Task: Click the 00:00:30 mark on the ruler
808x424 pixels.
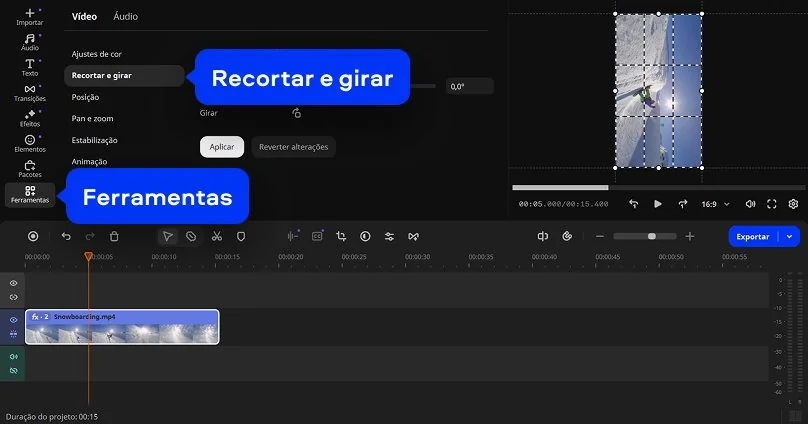Action: coord(417,257)
